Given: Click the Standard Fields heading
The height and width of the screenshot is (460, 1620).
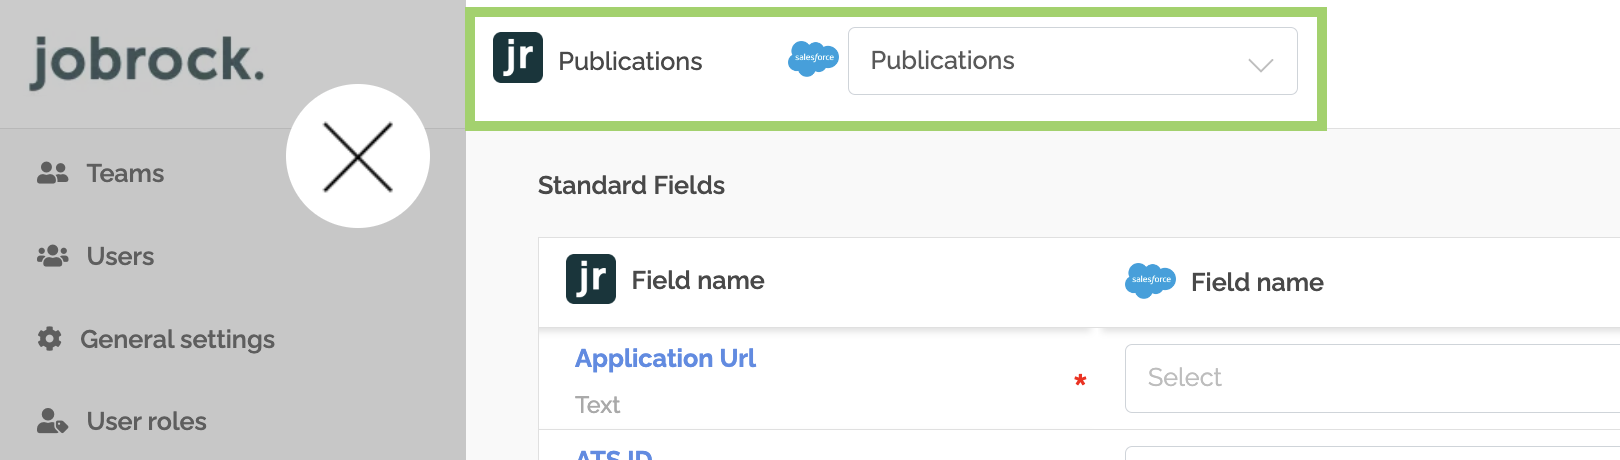Looking at the screenshot, I should click(x=631, y=185).
